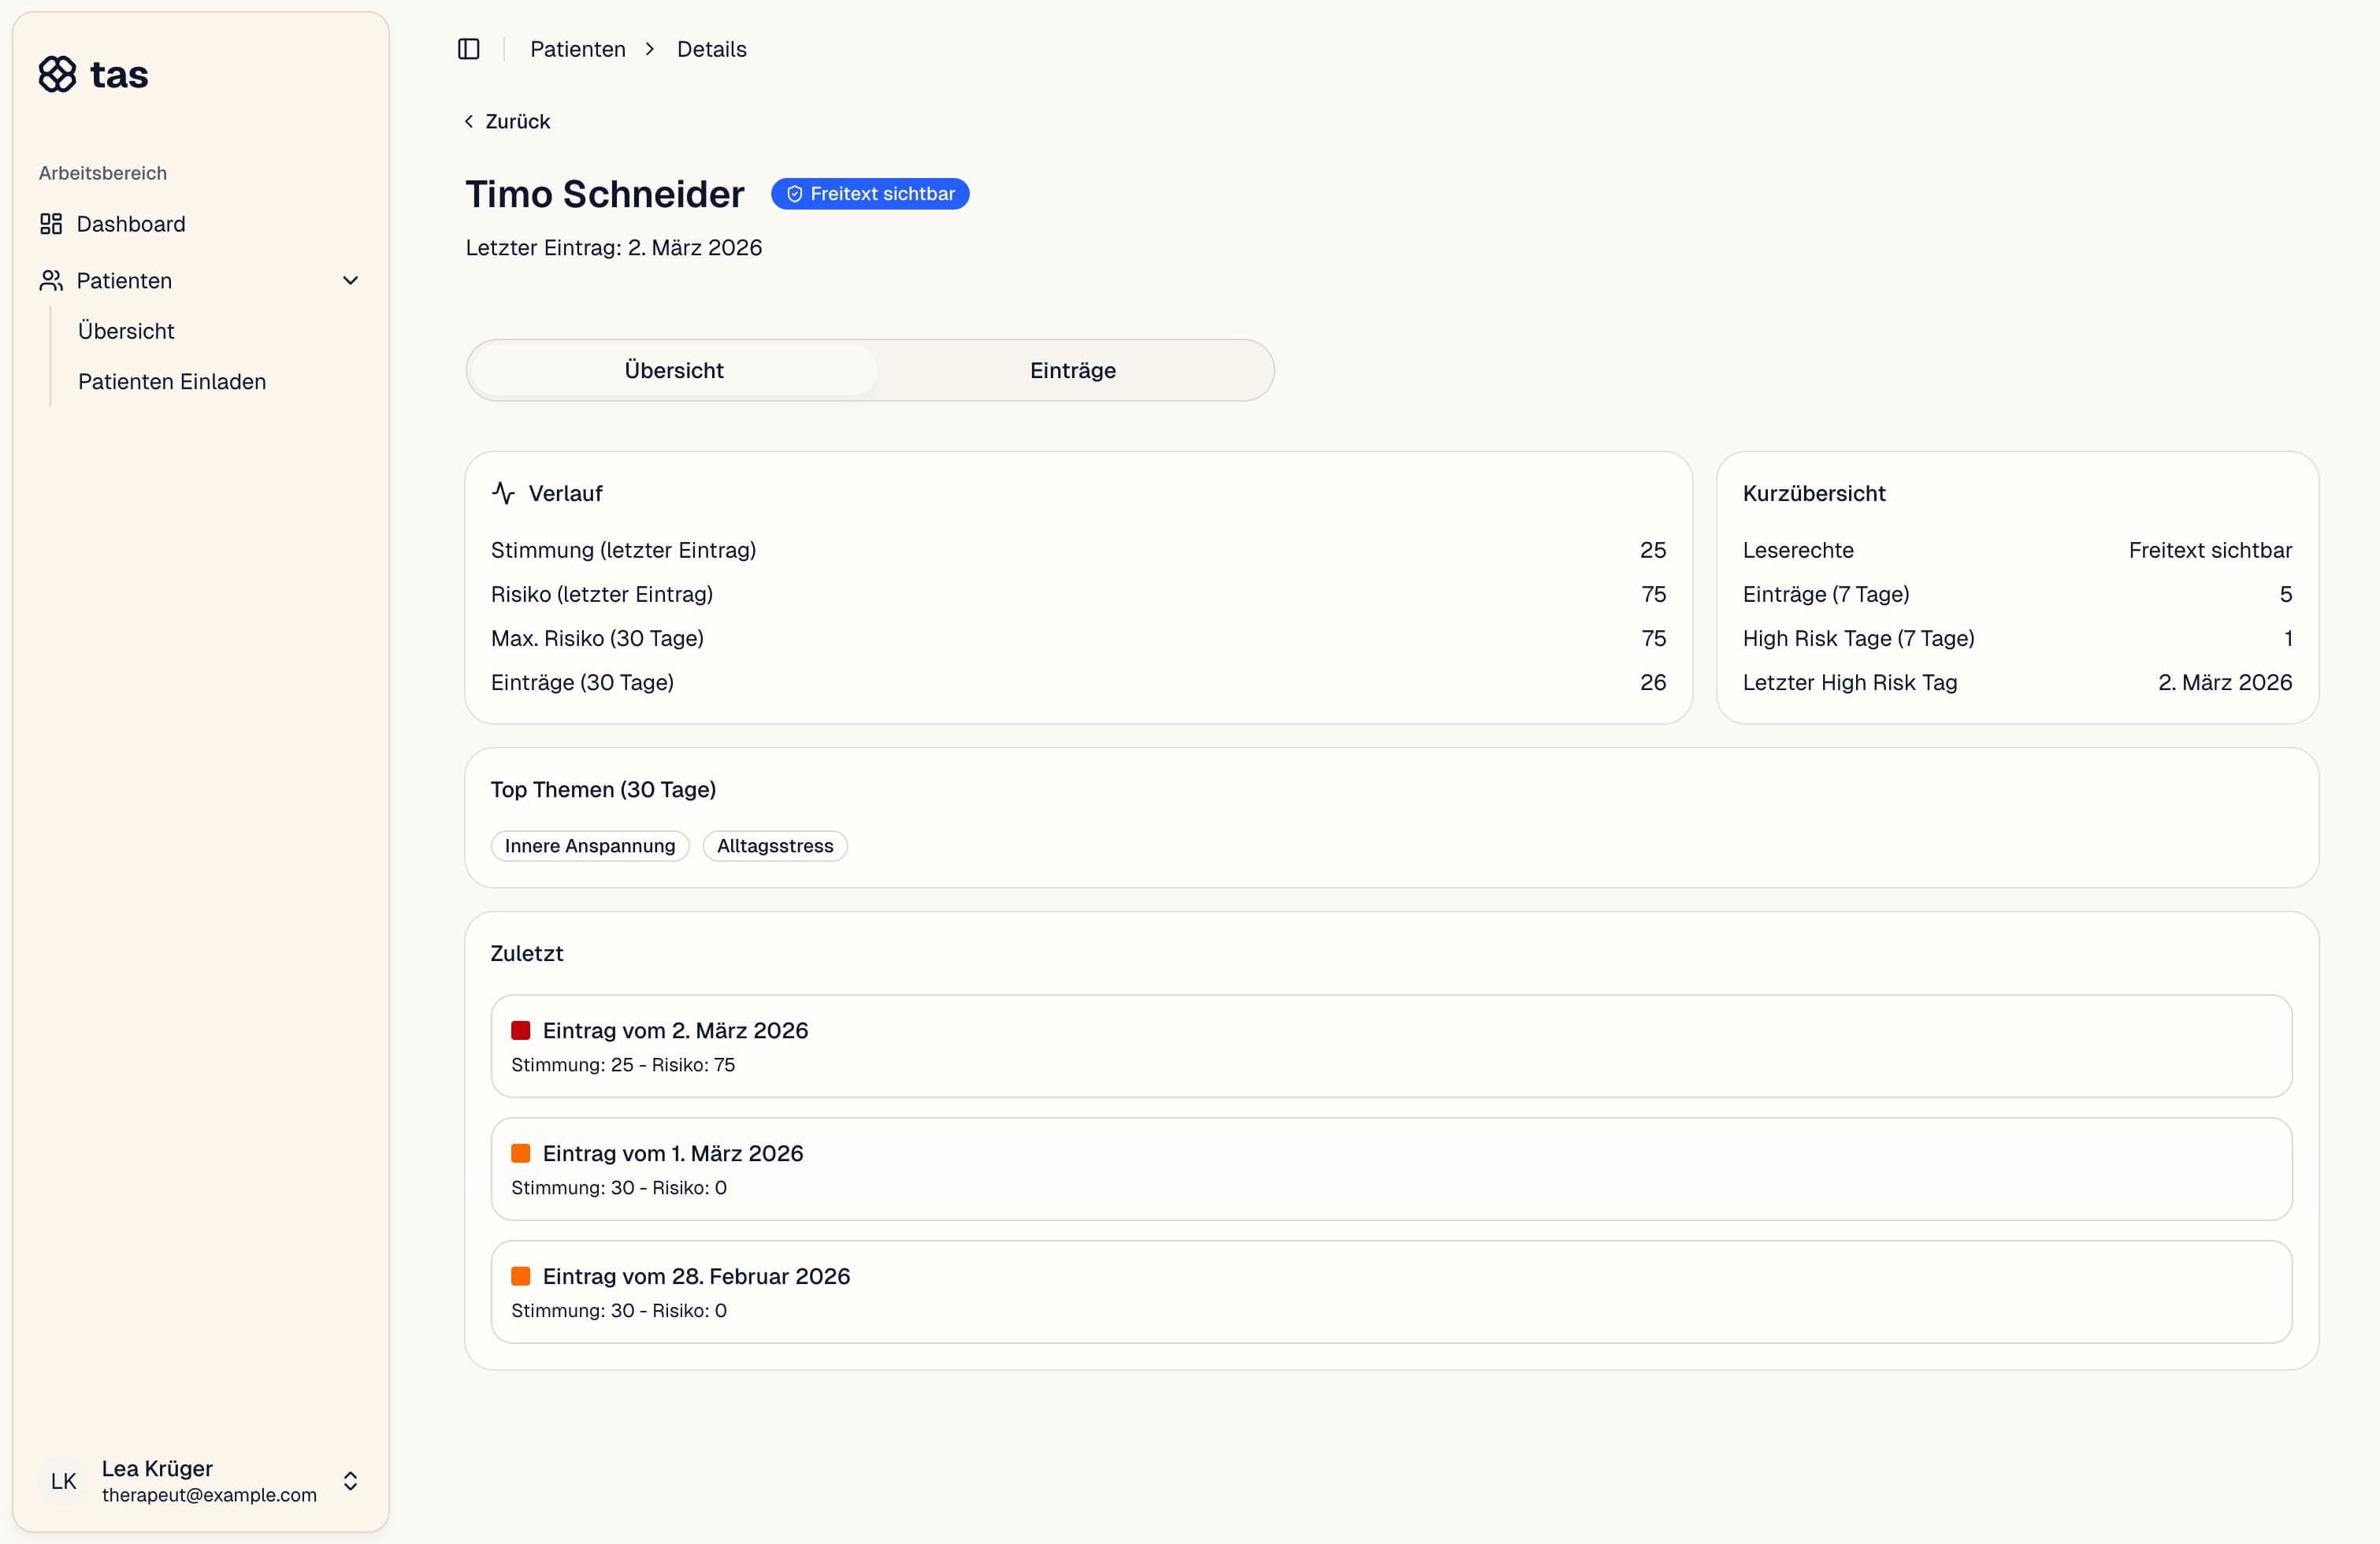Open Eintrag vom 1. März 2026 card
2380x1544 pixels.
click(x=1391, y=1169)
